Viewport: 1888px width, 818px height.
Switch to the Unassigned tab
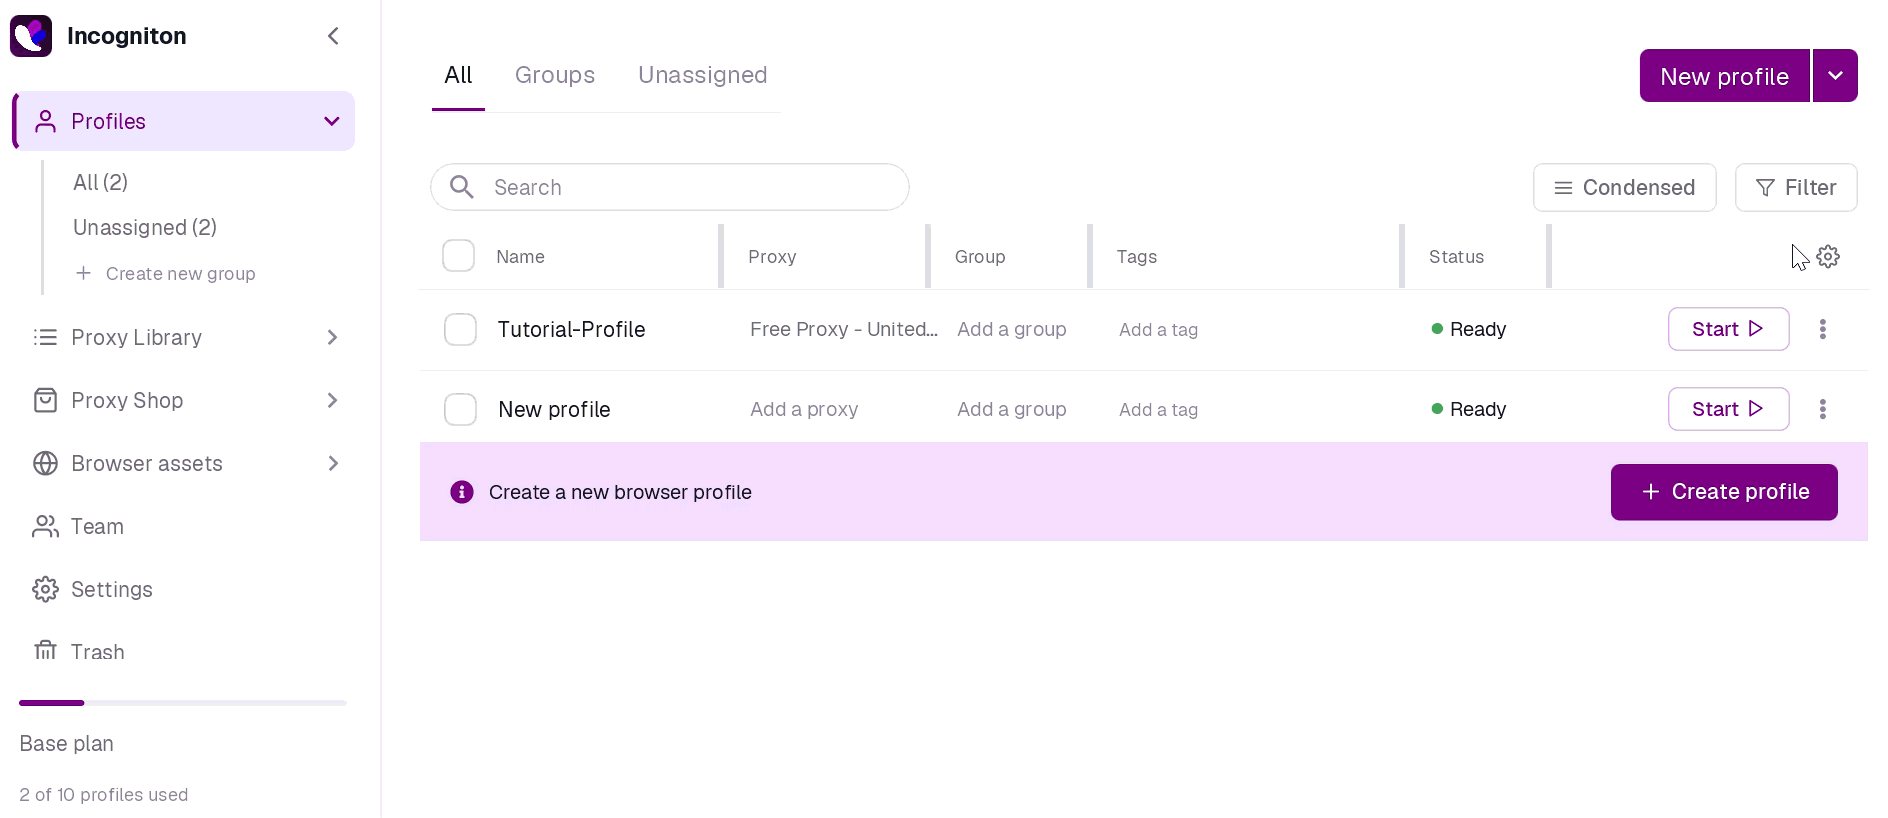click(x=703, y=75)
